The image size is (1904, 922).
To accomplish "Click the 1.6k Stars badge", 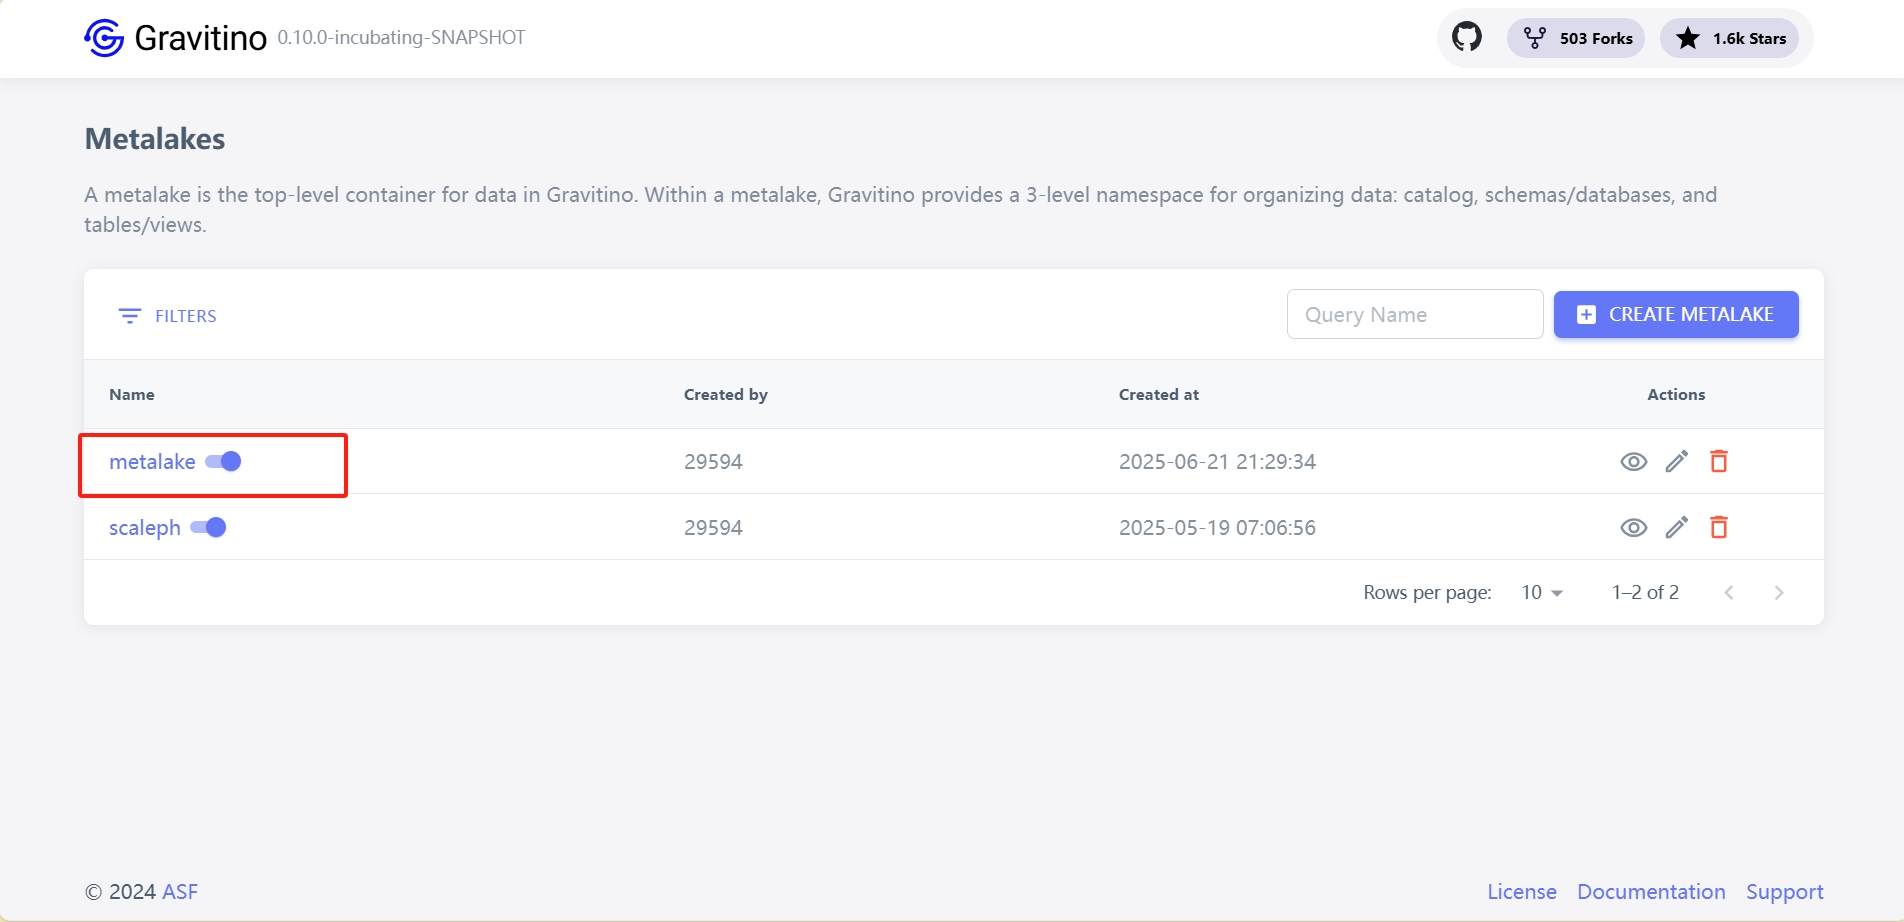I will (1730, 38).
